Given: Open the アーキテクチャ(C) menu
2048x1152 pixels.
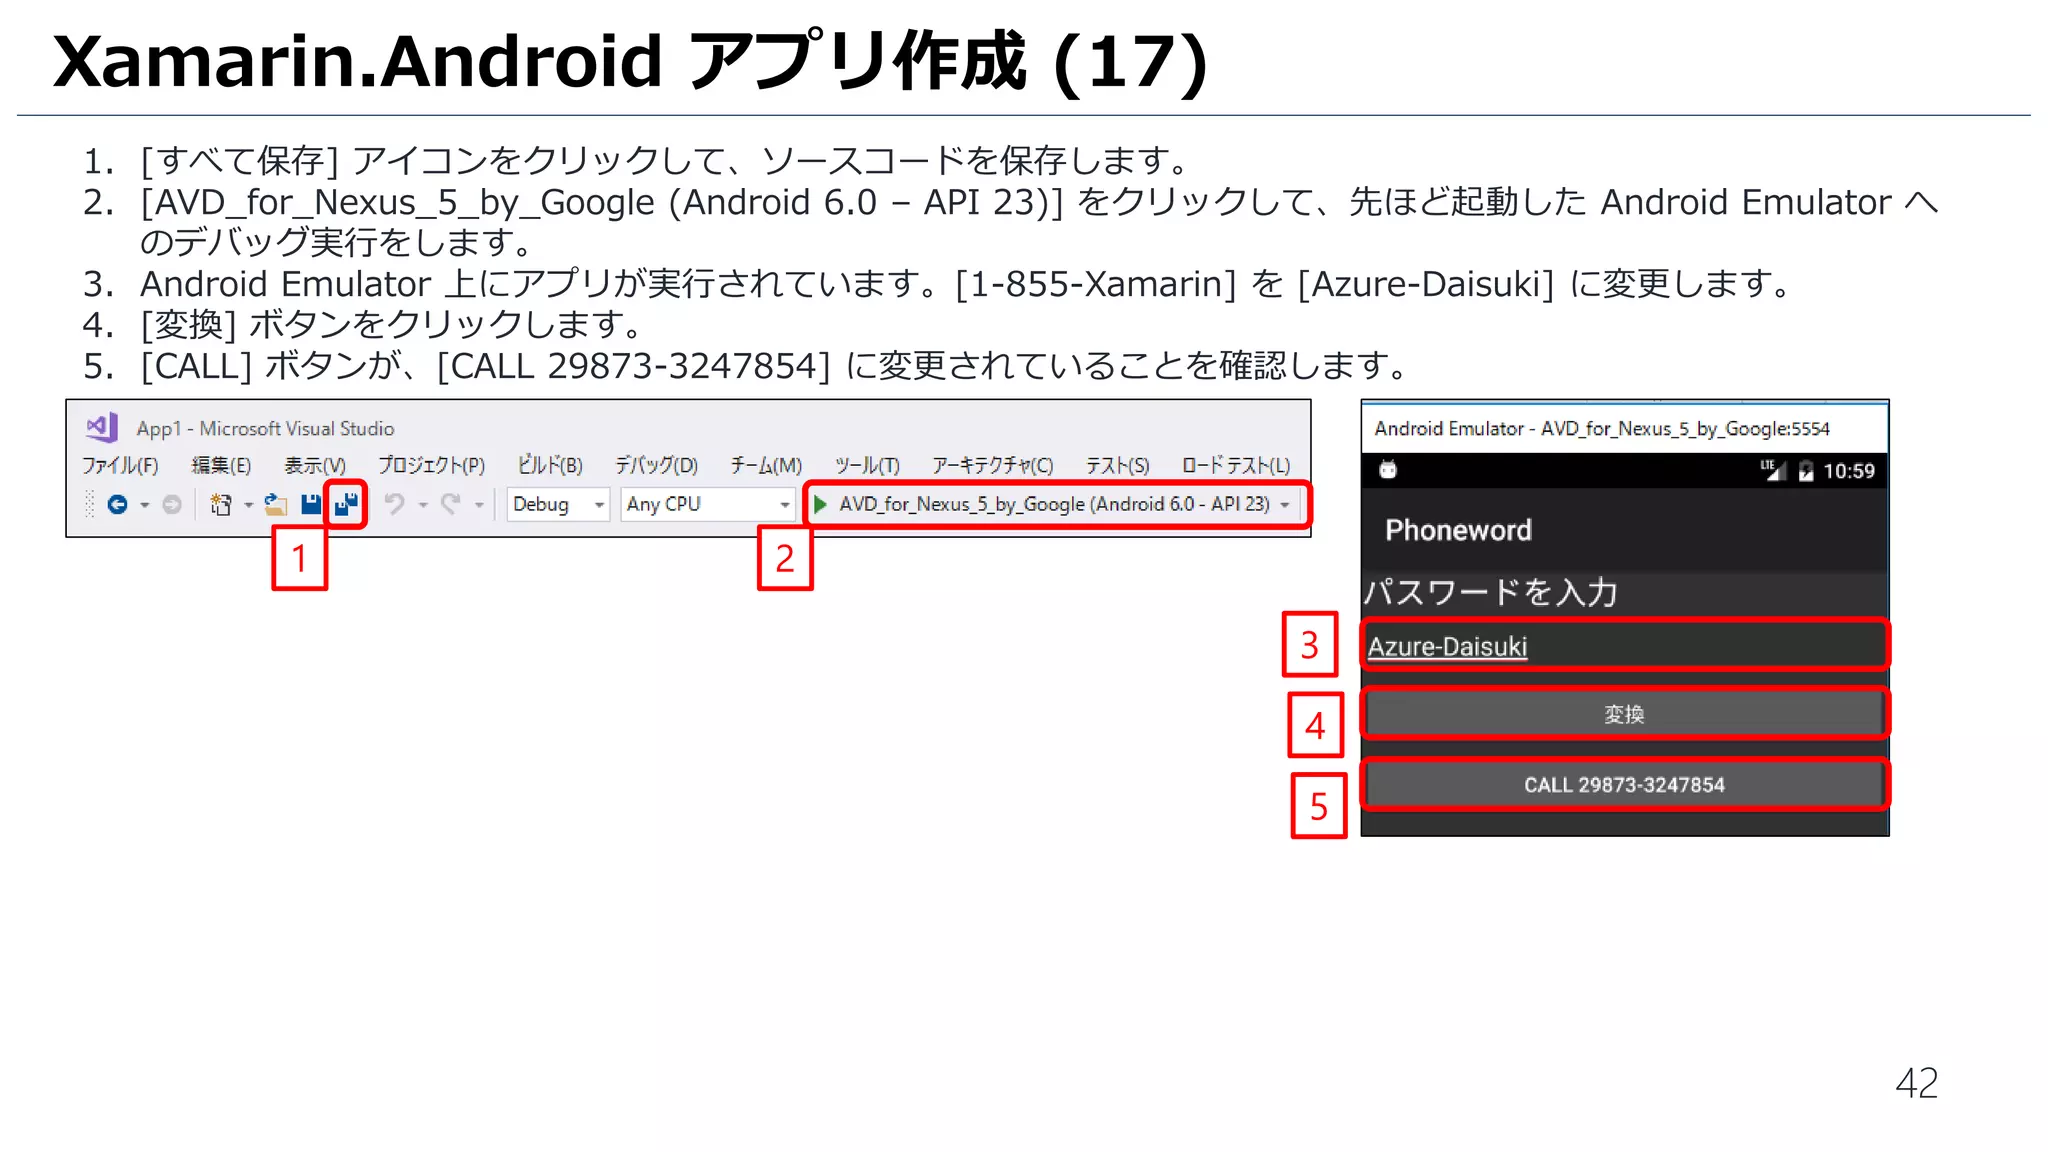Looking at the screenshot, I should point(993,465).
